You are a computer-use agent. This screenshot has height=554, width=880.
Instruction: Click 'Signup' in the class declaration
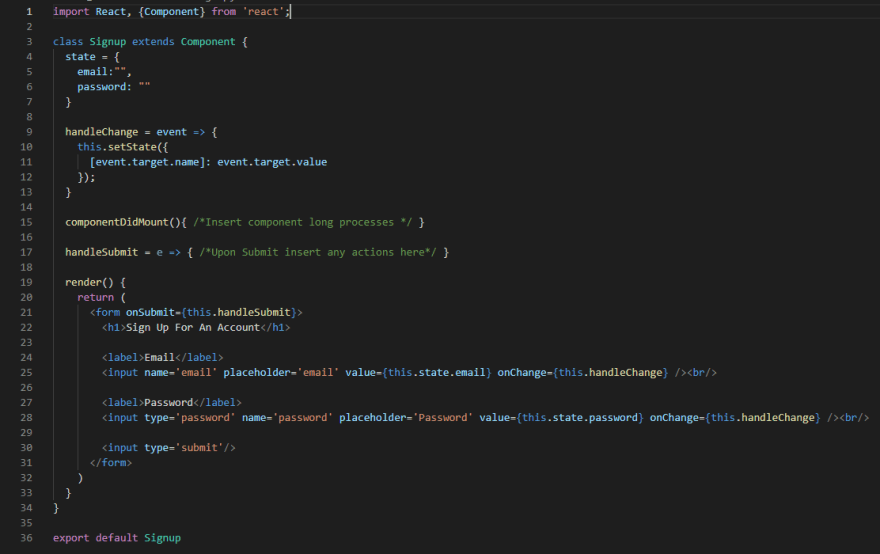point(108,42)
